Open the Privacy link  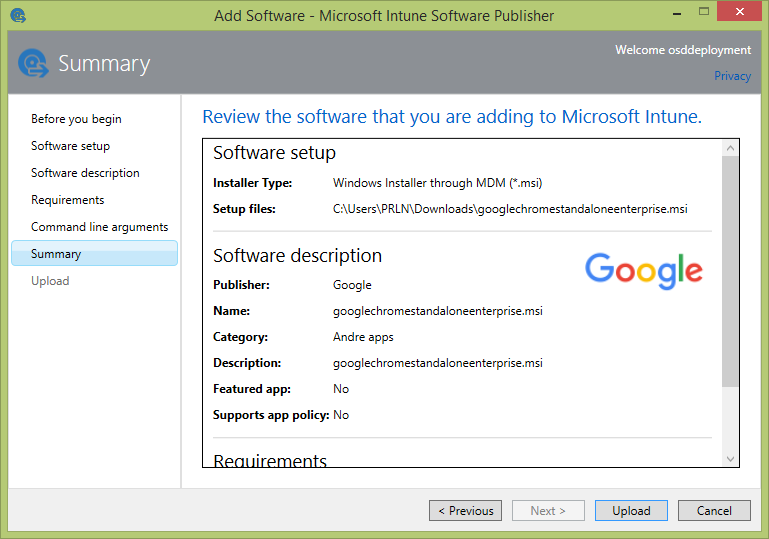tap(732, 76)
